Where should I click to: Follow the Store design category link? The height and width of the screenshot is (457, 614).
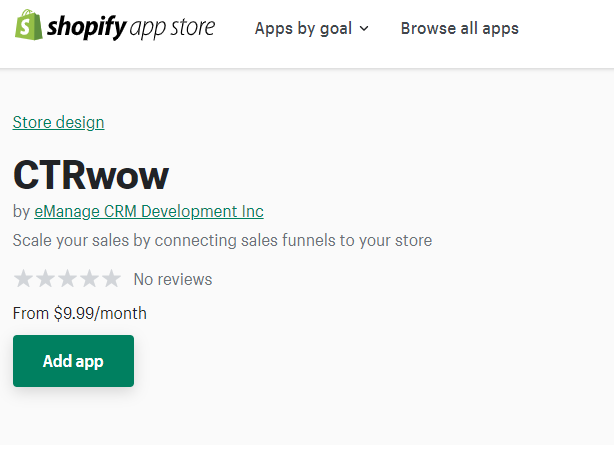tap(58, 122)
